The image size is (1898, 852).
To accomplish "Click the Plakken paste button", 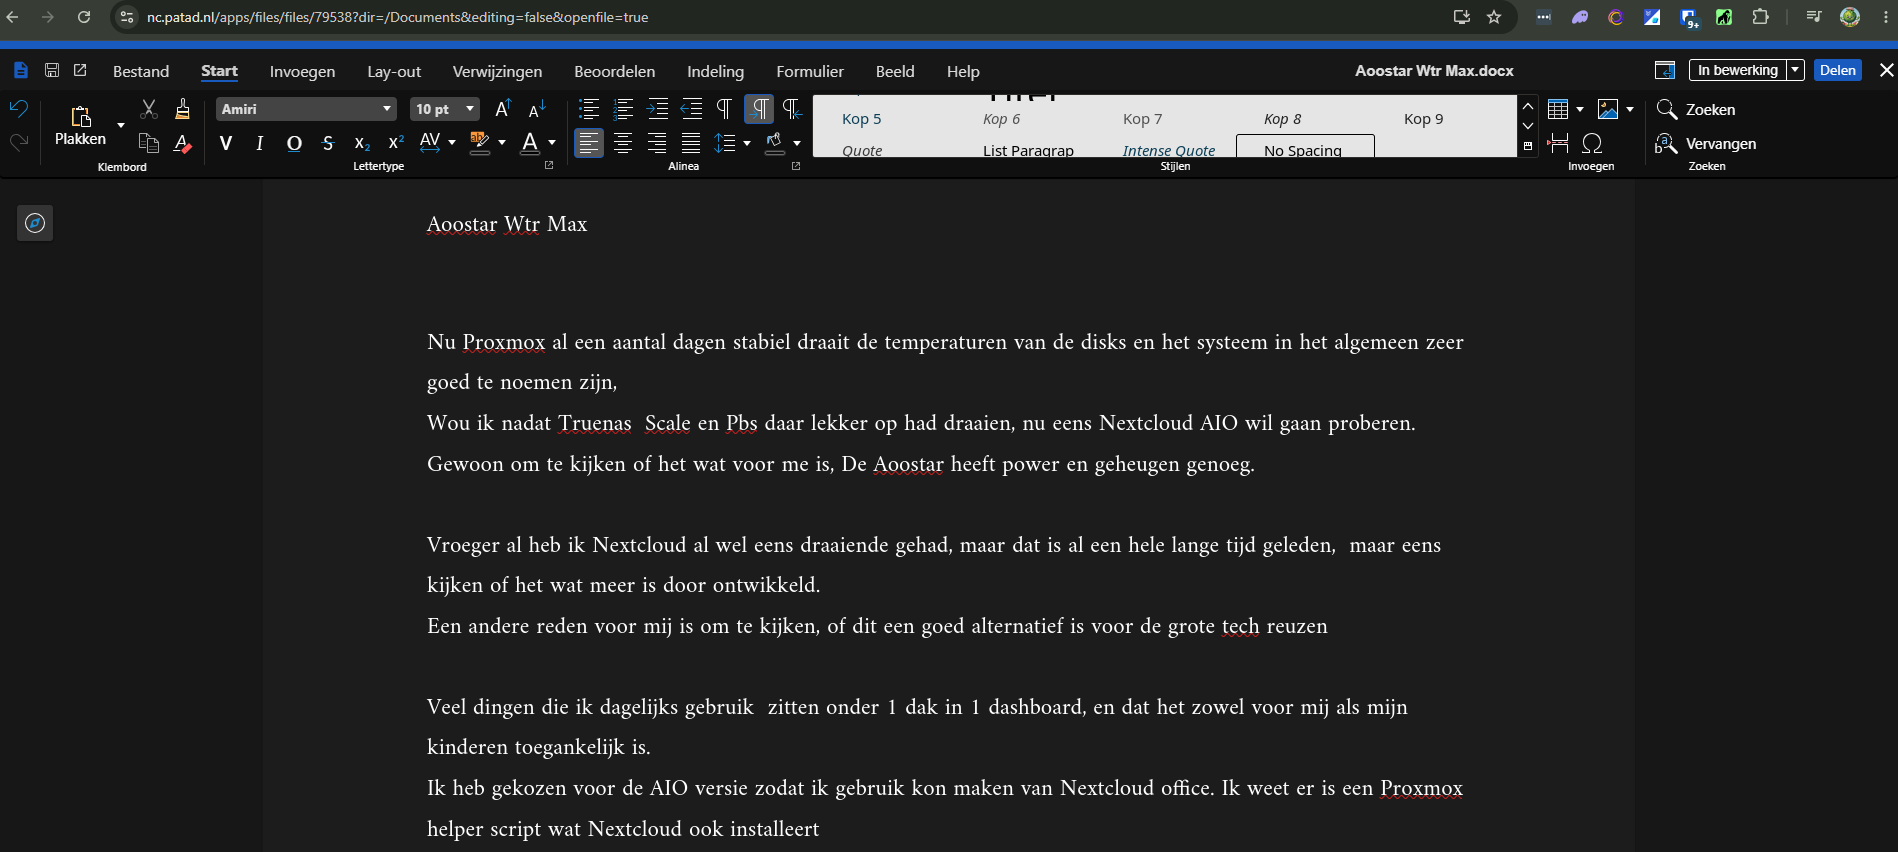I will [x=80, y=125].
